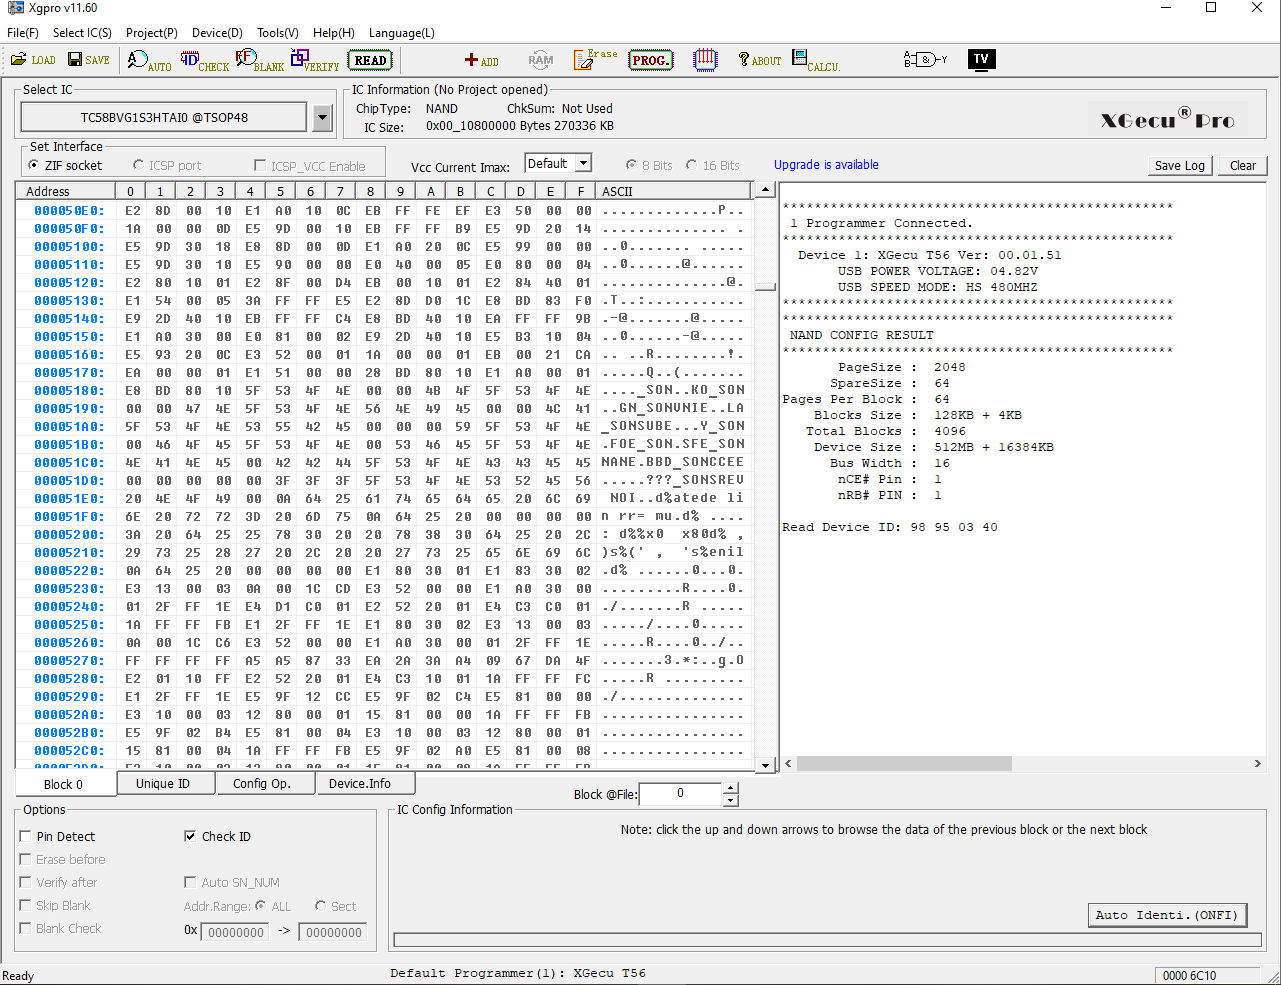The width and height of the screenshot is (1281, 985).
Task: Switch to the Config Op. tab
Action: pyautogui.click(x=261, y=784)
